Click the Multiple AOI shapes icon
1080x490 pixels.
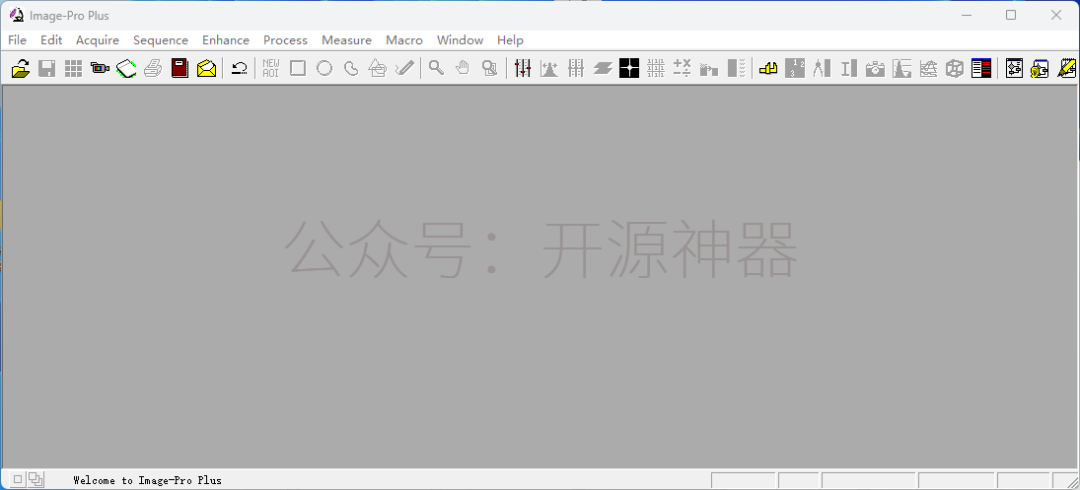(377, 68)
